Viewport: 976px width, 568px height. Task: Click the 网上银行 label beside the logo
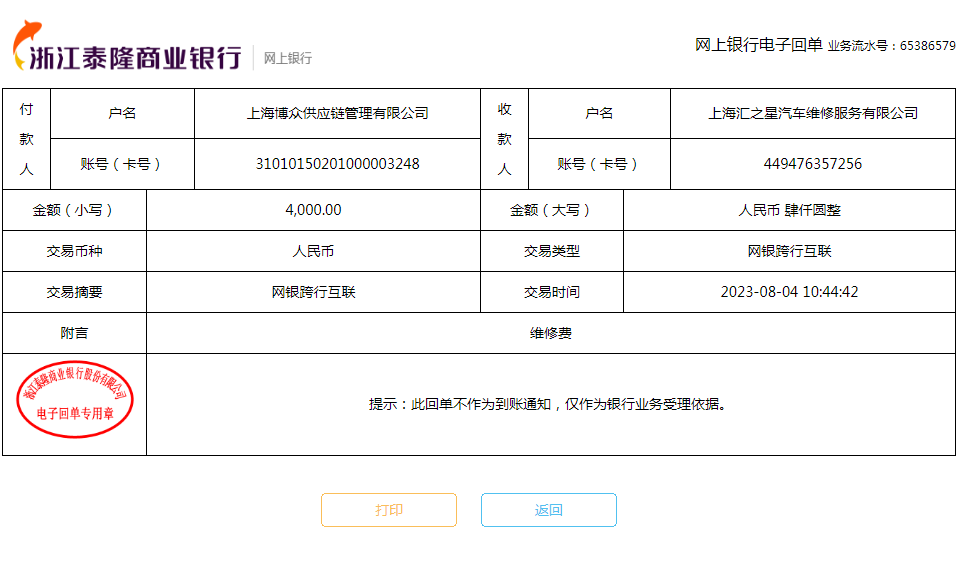pyautogui.click(x=288, y=58)
